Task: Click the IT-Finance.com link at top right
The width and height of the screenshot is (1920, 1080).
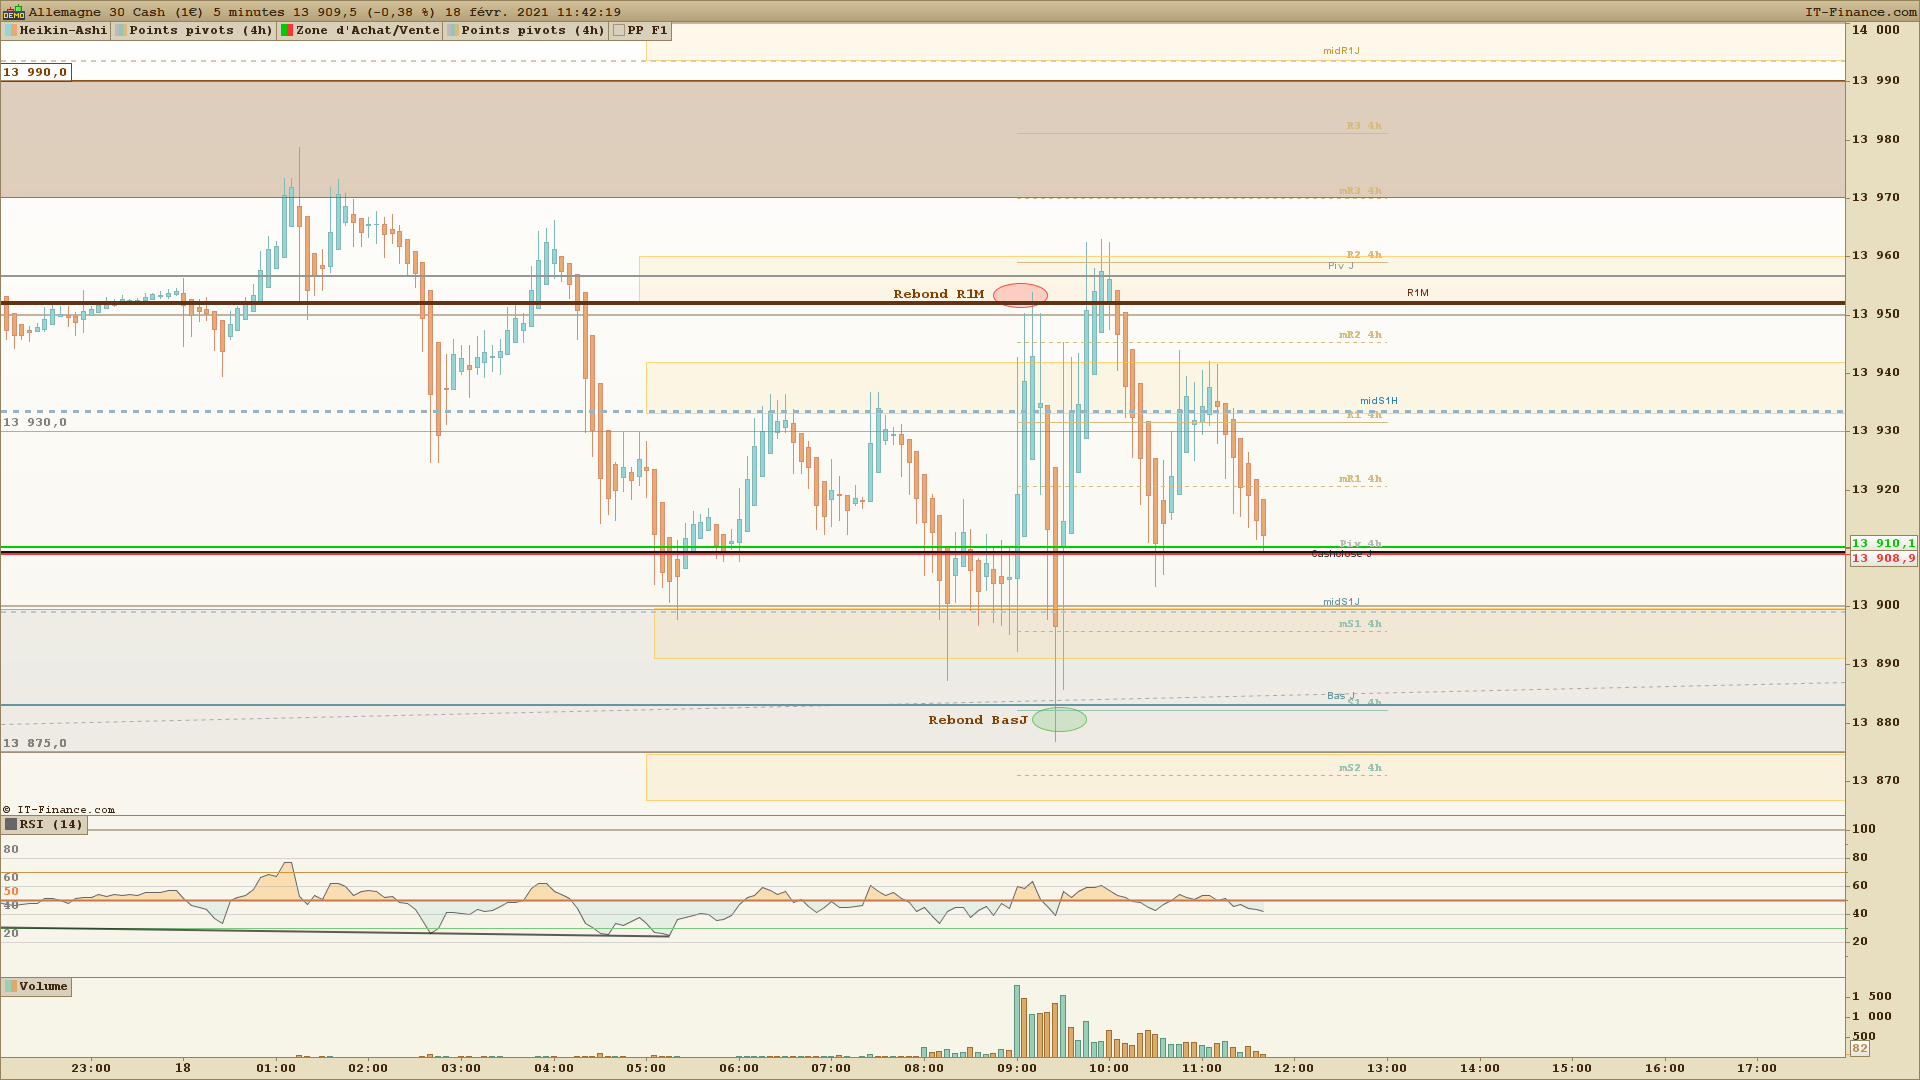Action: point(1860,12)
